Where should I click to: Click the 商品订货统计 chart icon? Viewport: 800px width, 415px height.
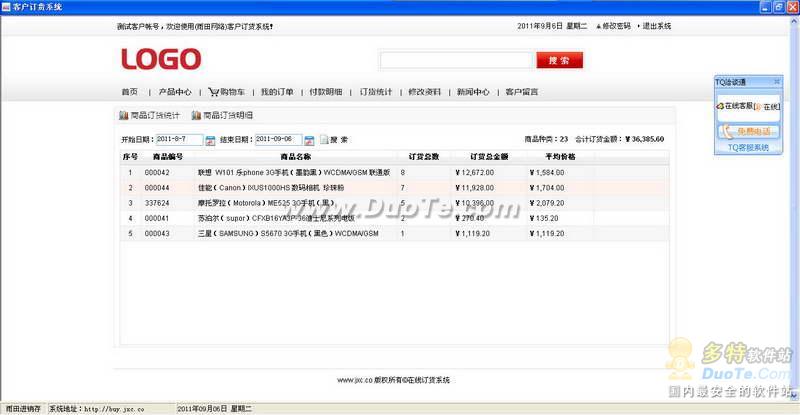123,116
